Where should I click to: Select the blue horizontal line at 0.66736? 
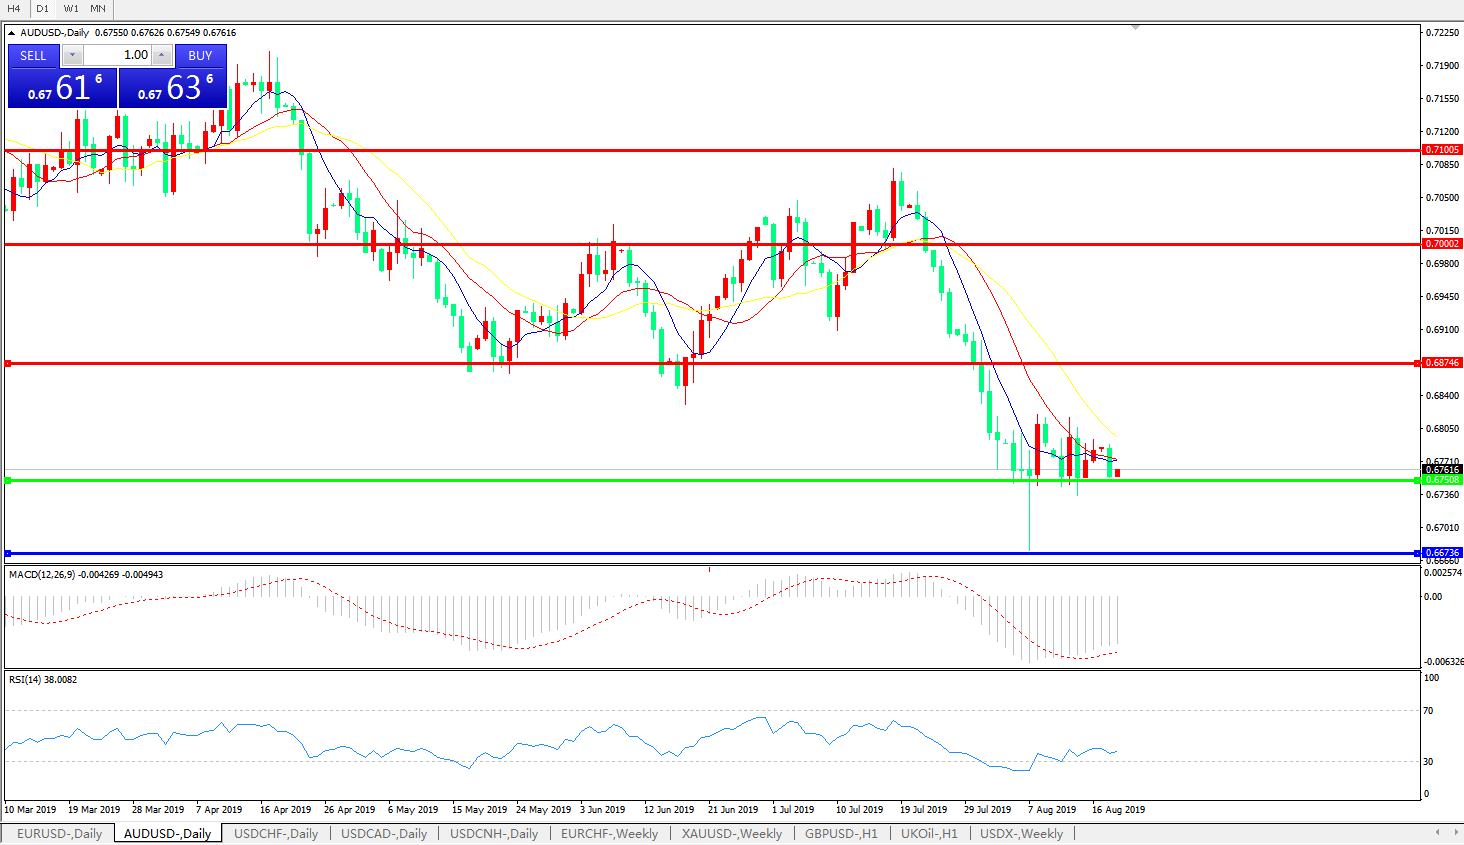point(700,553)
